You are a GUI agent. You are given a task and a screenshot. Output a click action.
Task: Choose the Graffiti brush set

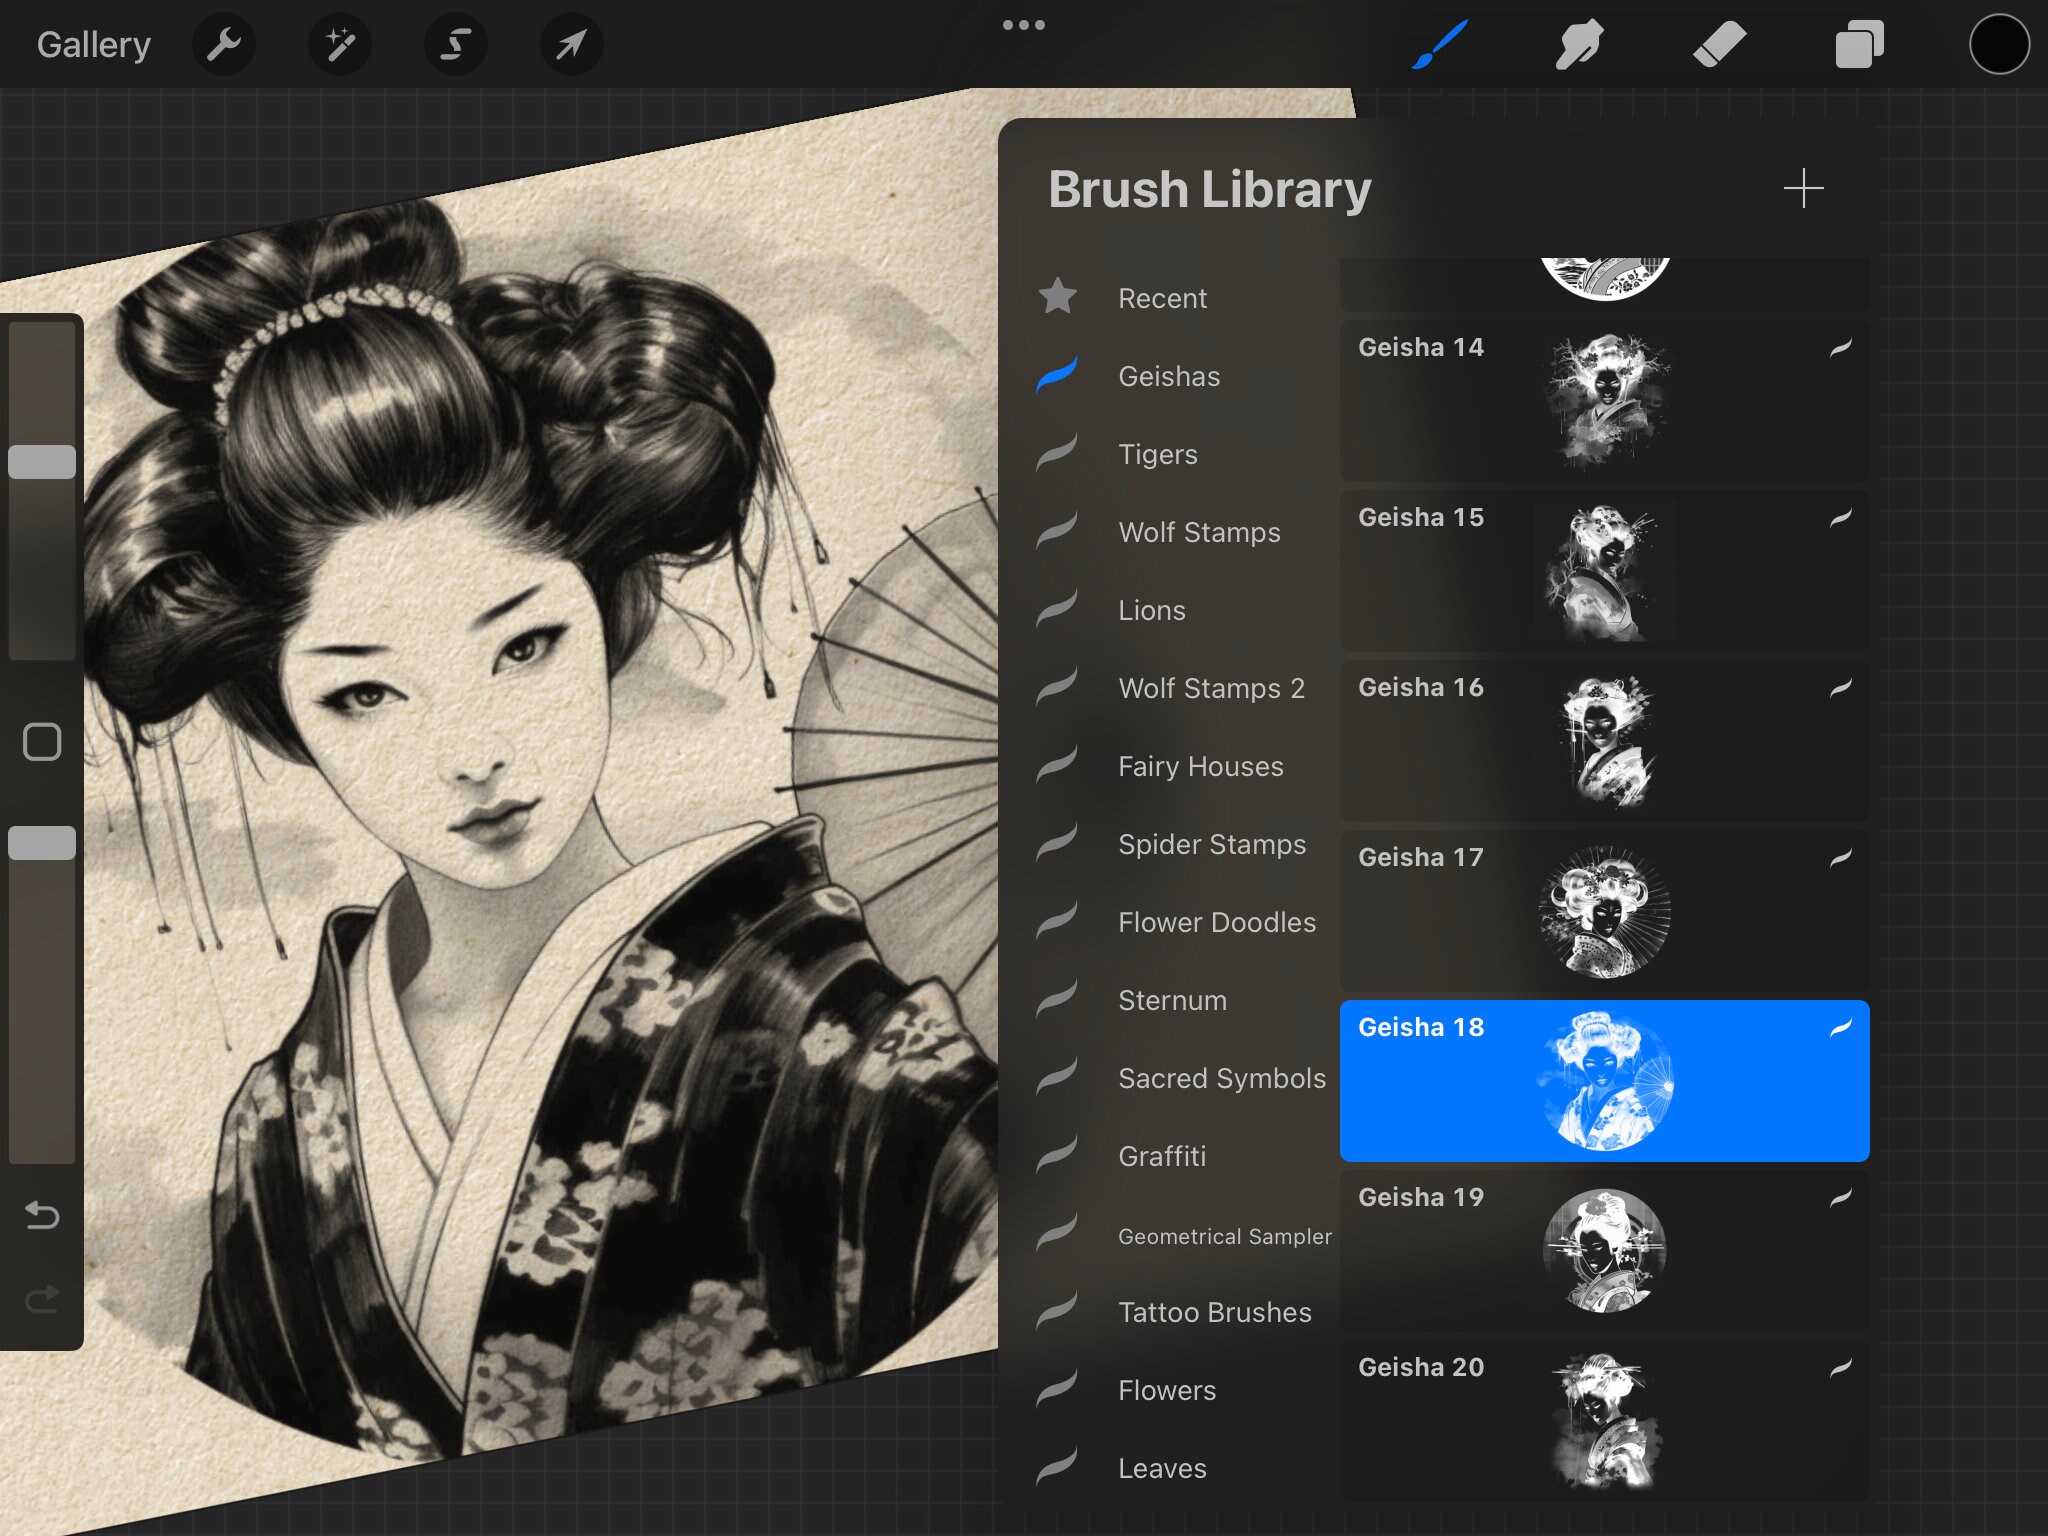point(1162,1156)
